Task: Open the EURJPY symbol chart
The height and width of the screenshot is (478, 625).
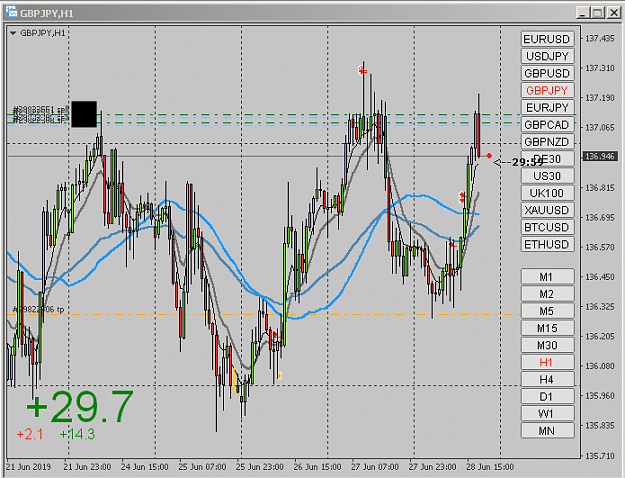Action: [547, 108]
